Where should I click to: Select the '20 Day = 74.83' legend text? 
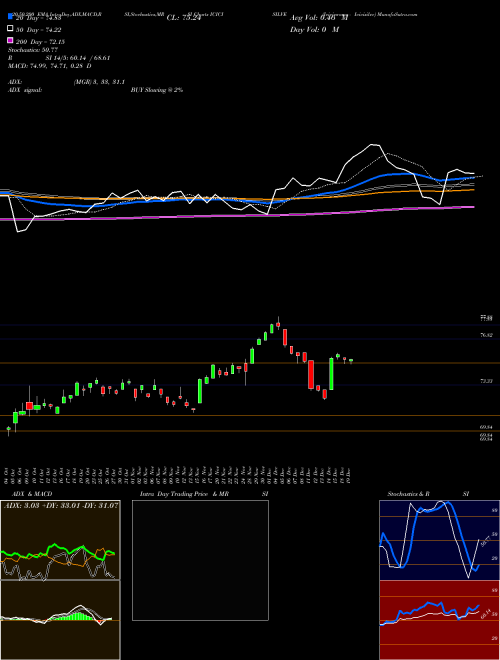(x=39, y=18)
